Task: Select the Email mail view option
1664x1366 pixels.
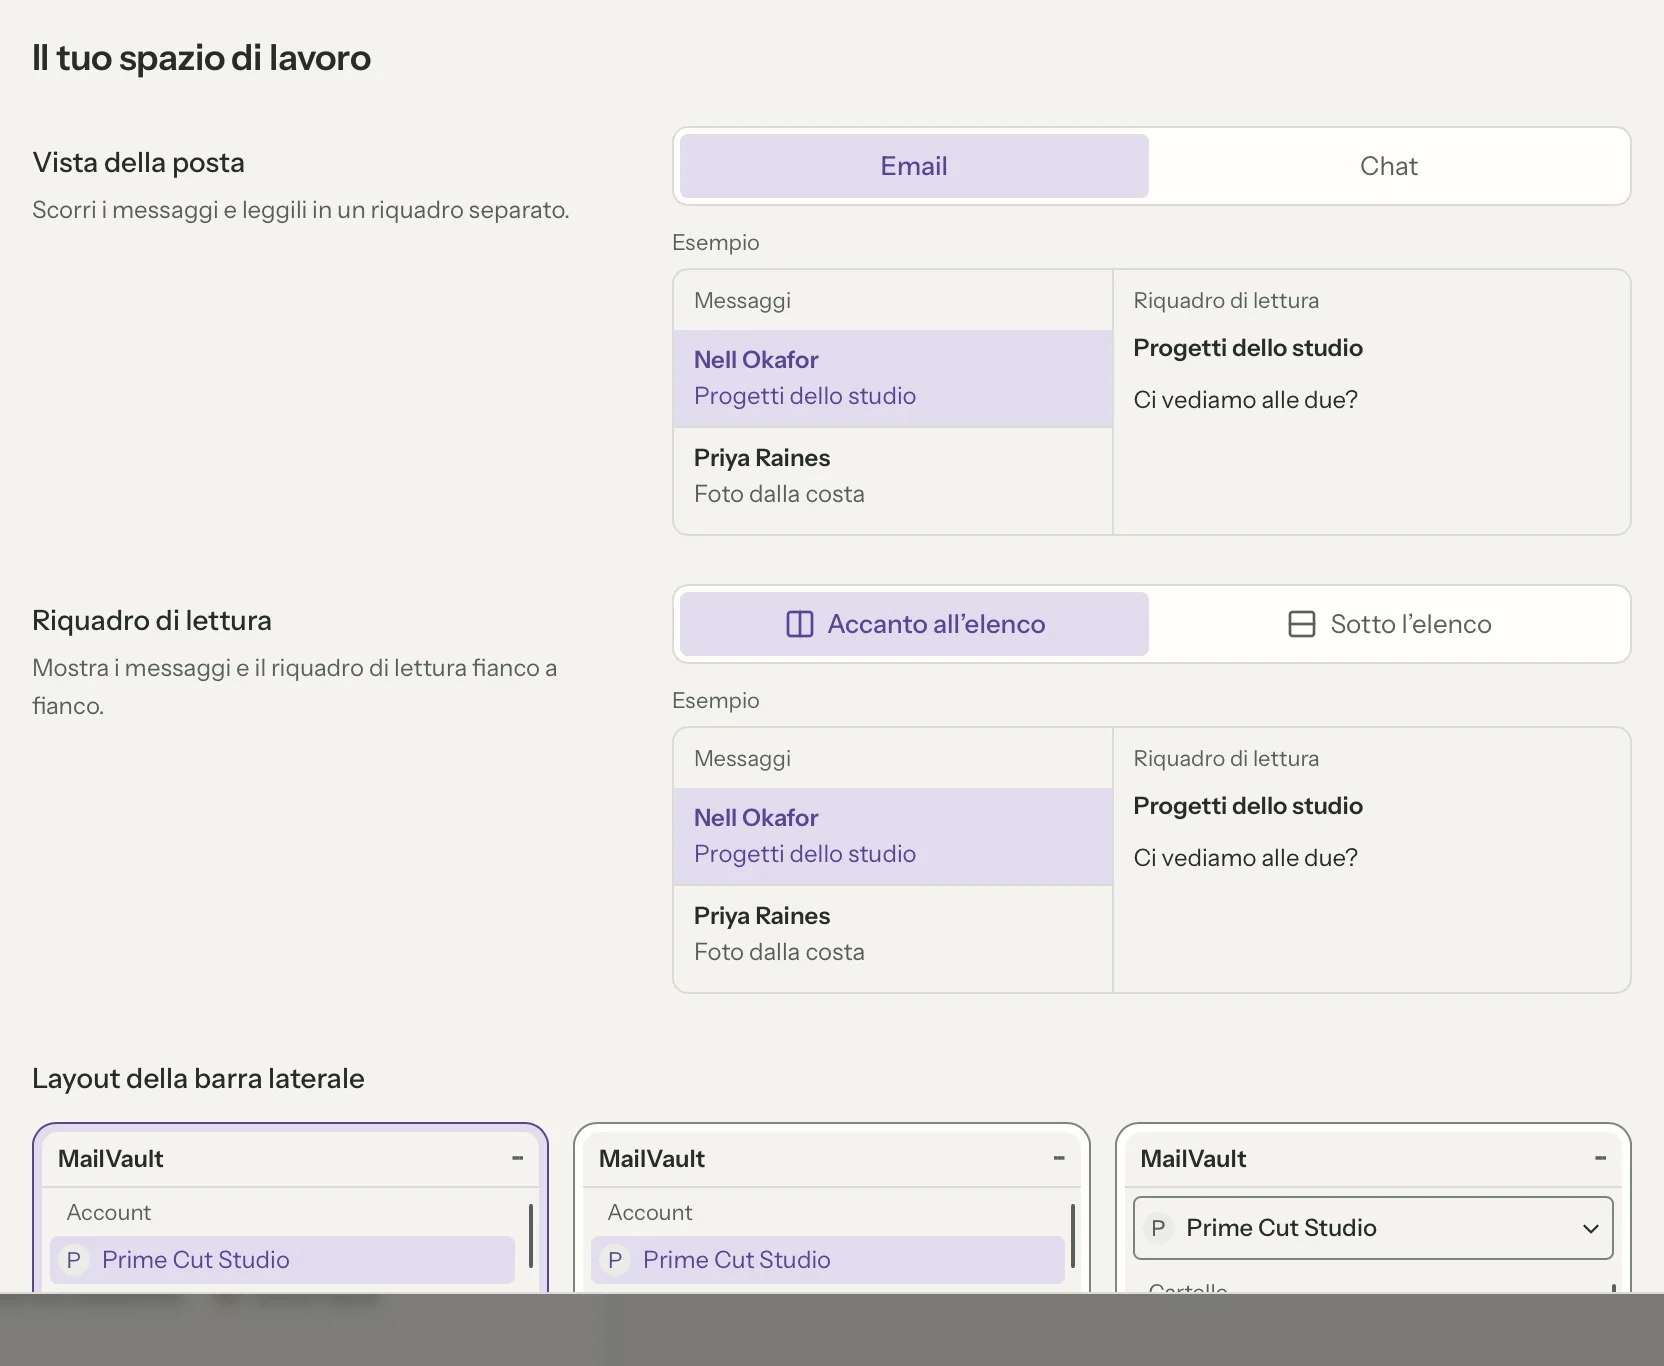Action: point(914,166)
